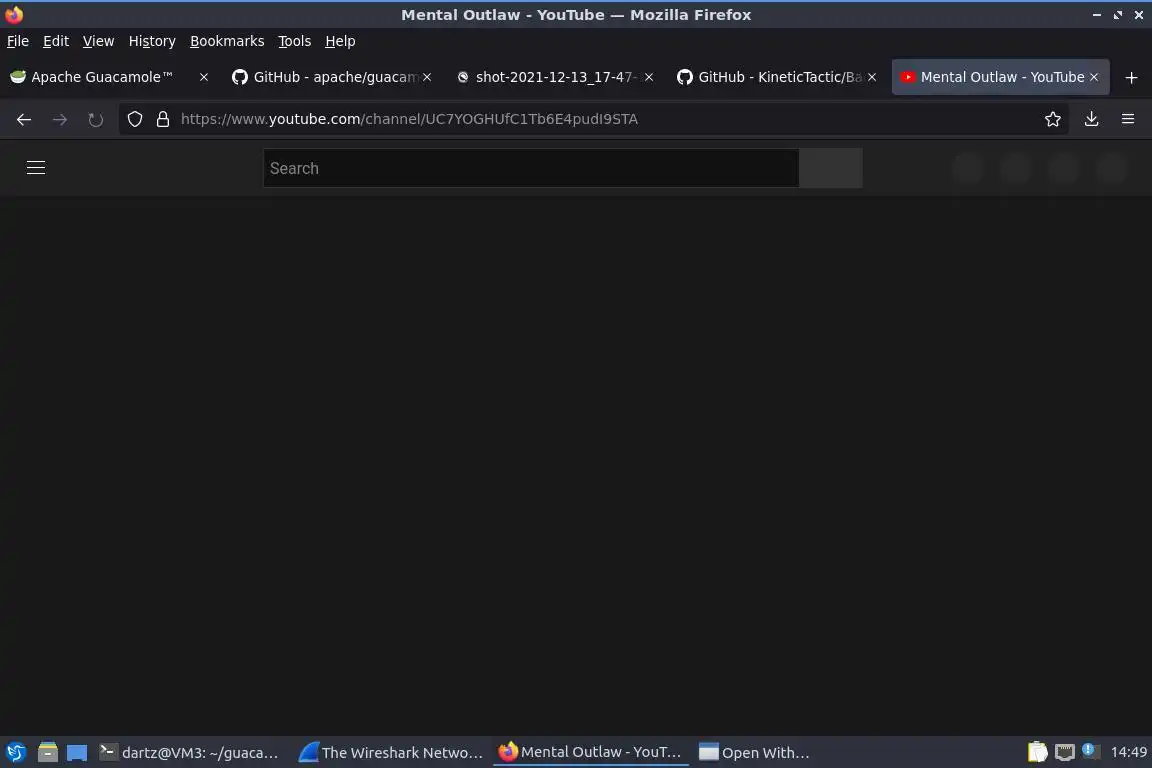Close the GitHub KineticTactic tab

click(872, 77)
